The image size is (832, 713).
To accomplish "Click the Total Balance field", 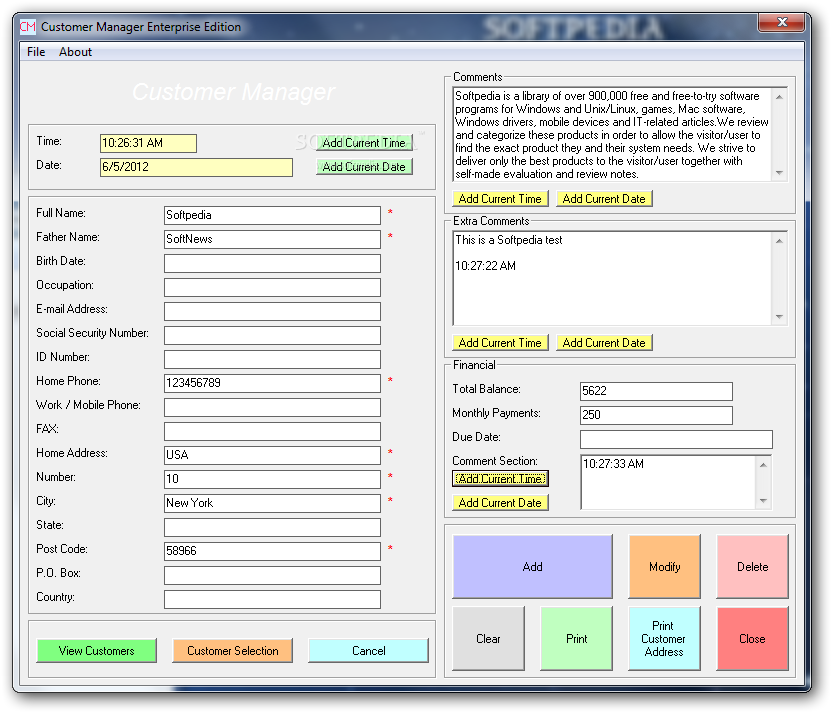I will coord(656,392).
